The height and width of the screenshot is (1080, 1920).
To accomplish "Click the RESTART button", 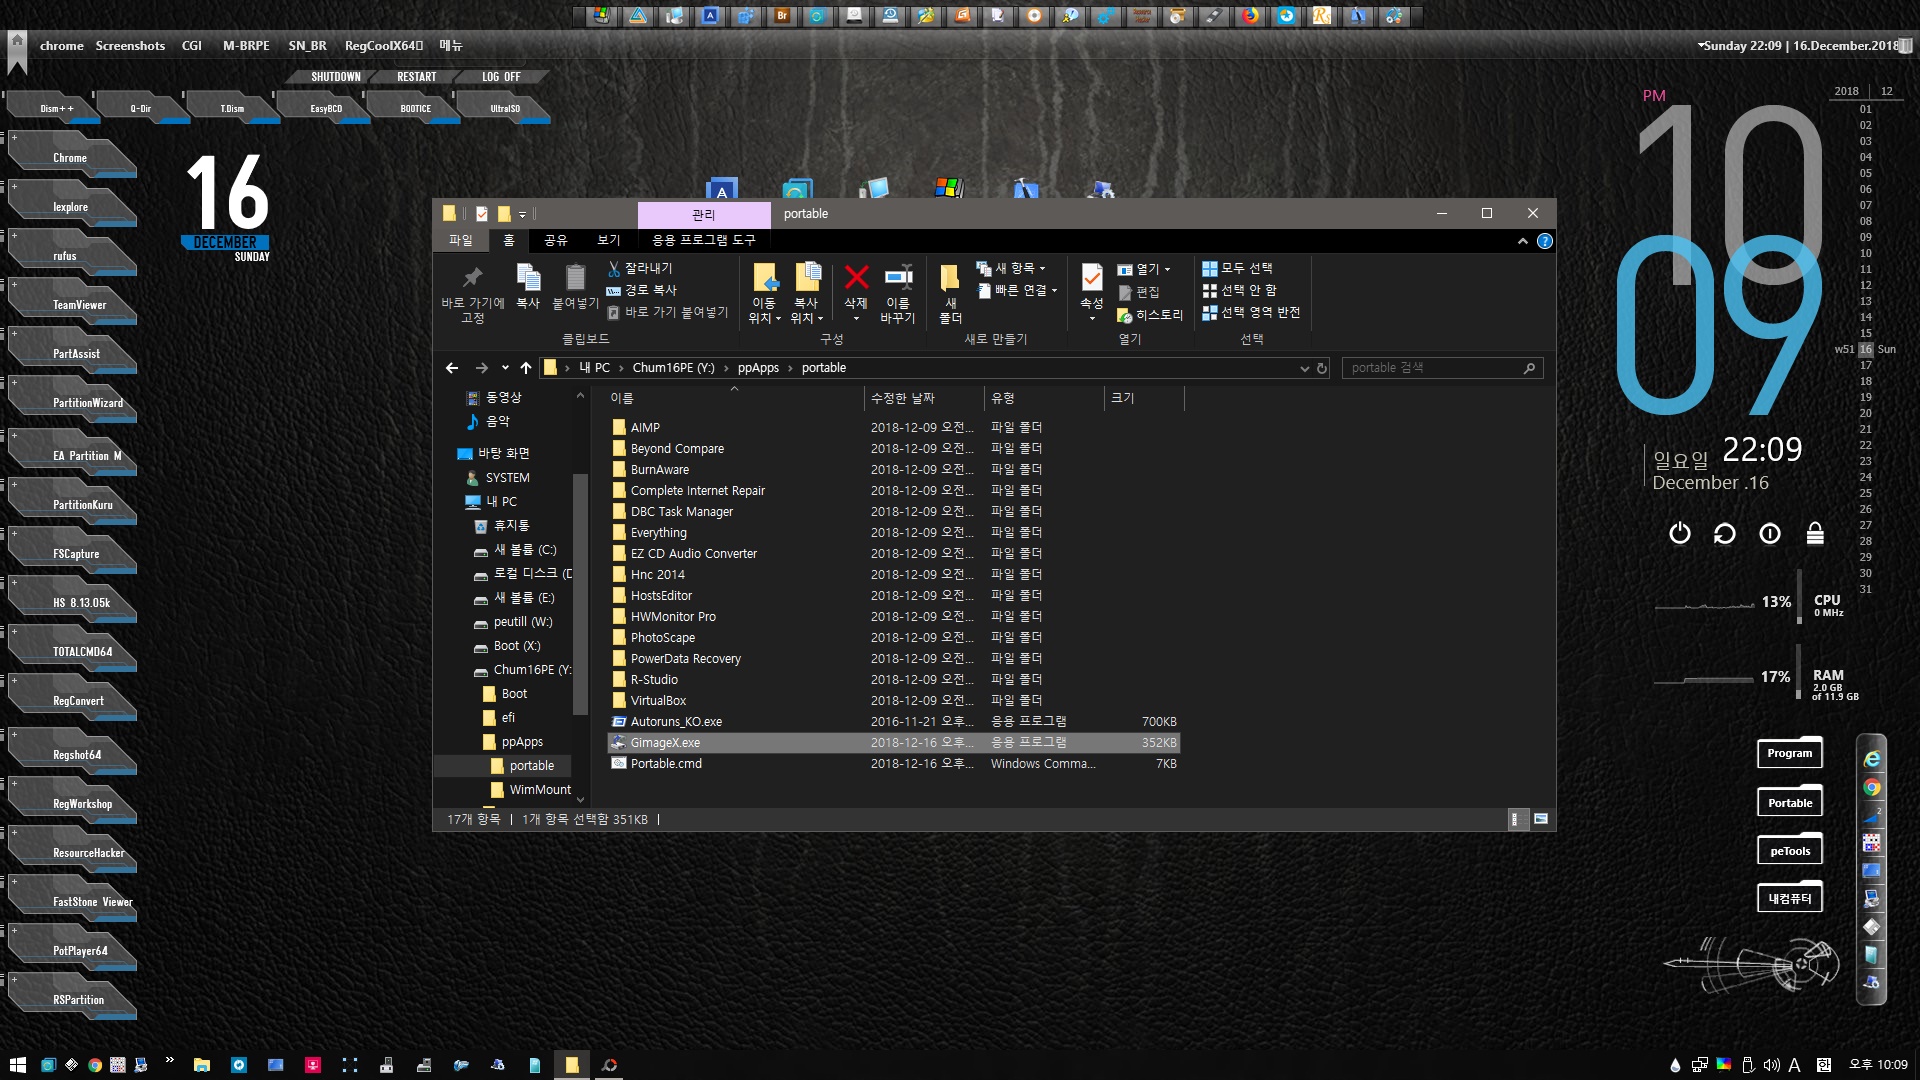I will (416, 76).
